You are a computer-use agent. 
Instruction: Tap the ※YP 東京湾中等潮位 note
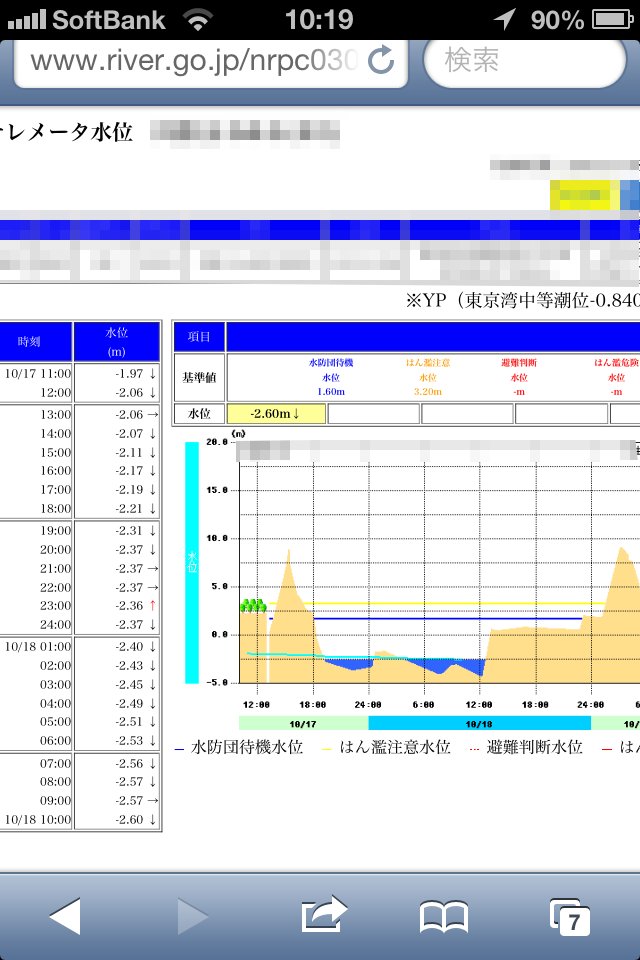[522, 300]
